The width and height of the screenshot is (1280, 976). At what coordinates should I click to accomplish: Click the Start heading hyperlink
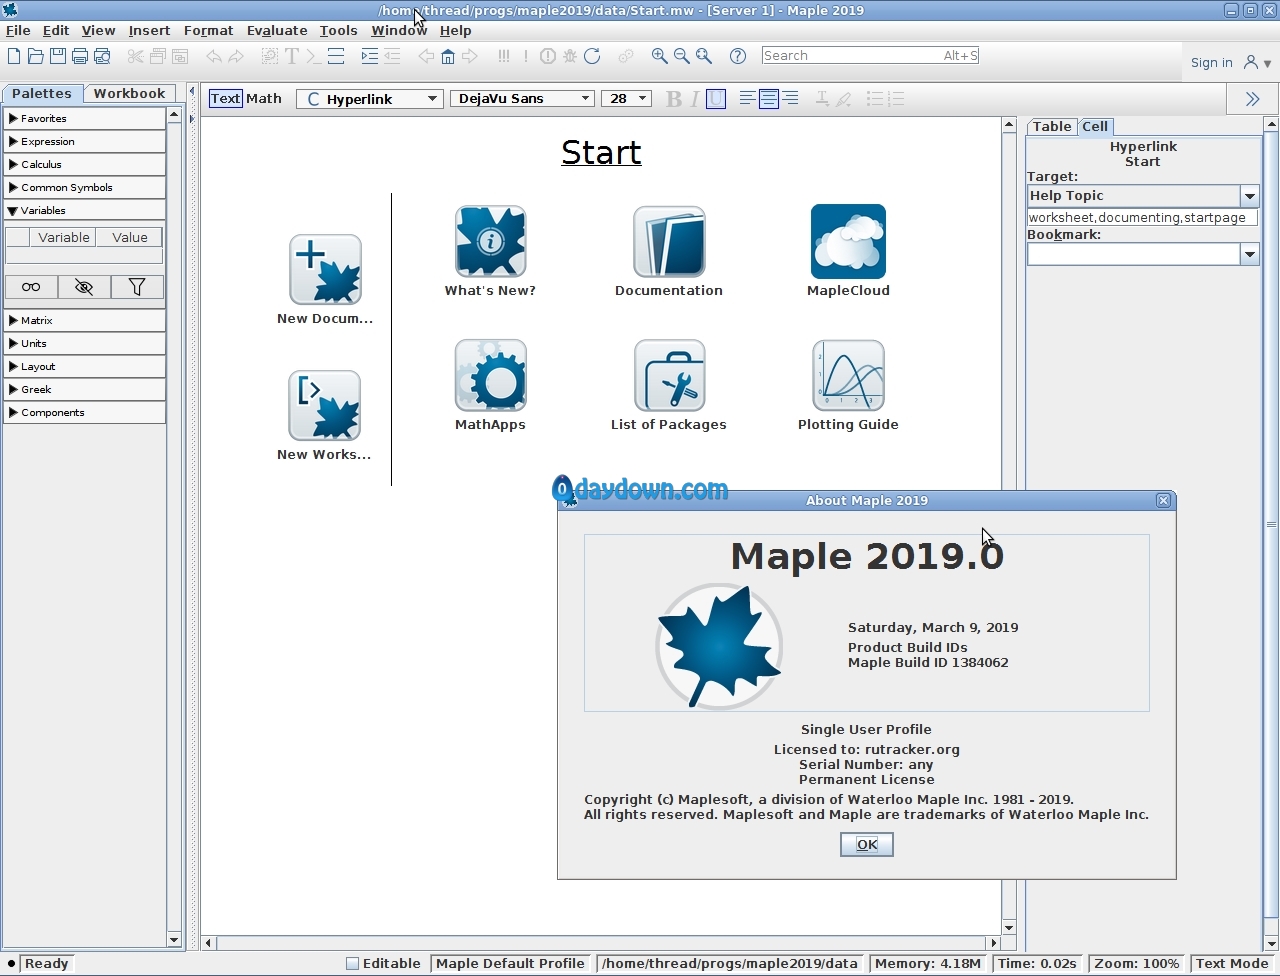[x=601, y=152]
